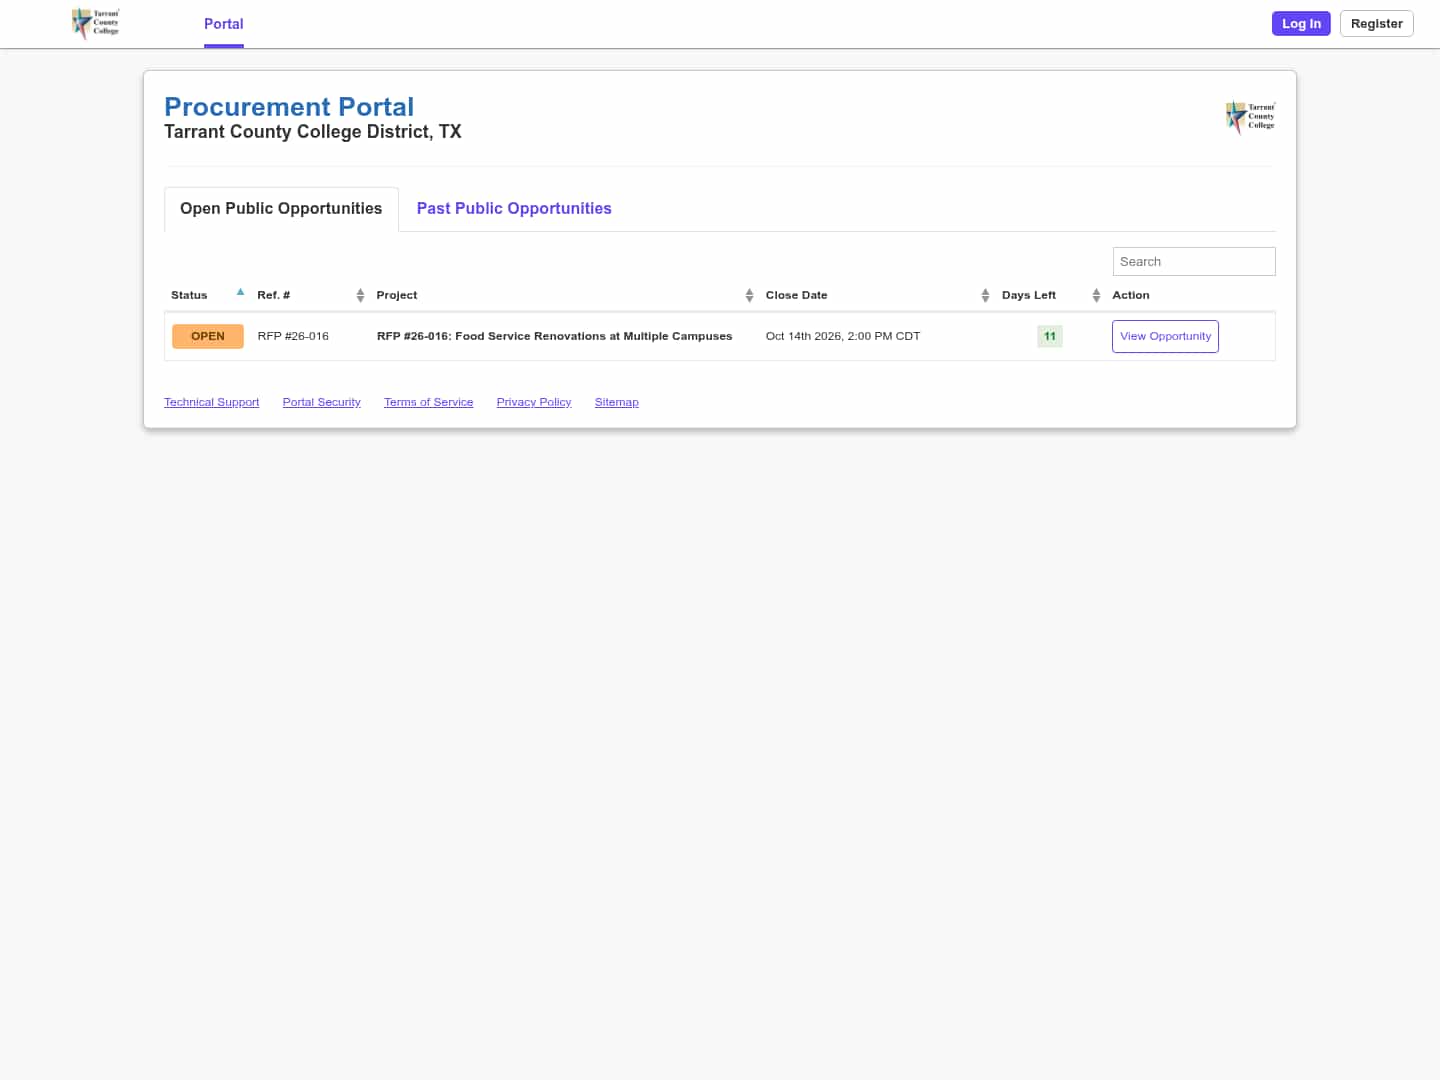Click the Log In button
The height and width of the screenshot is (1080, 1440).
click(x=1301, y=23)
